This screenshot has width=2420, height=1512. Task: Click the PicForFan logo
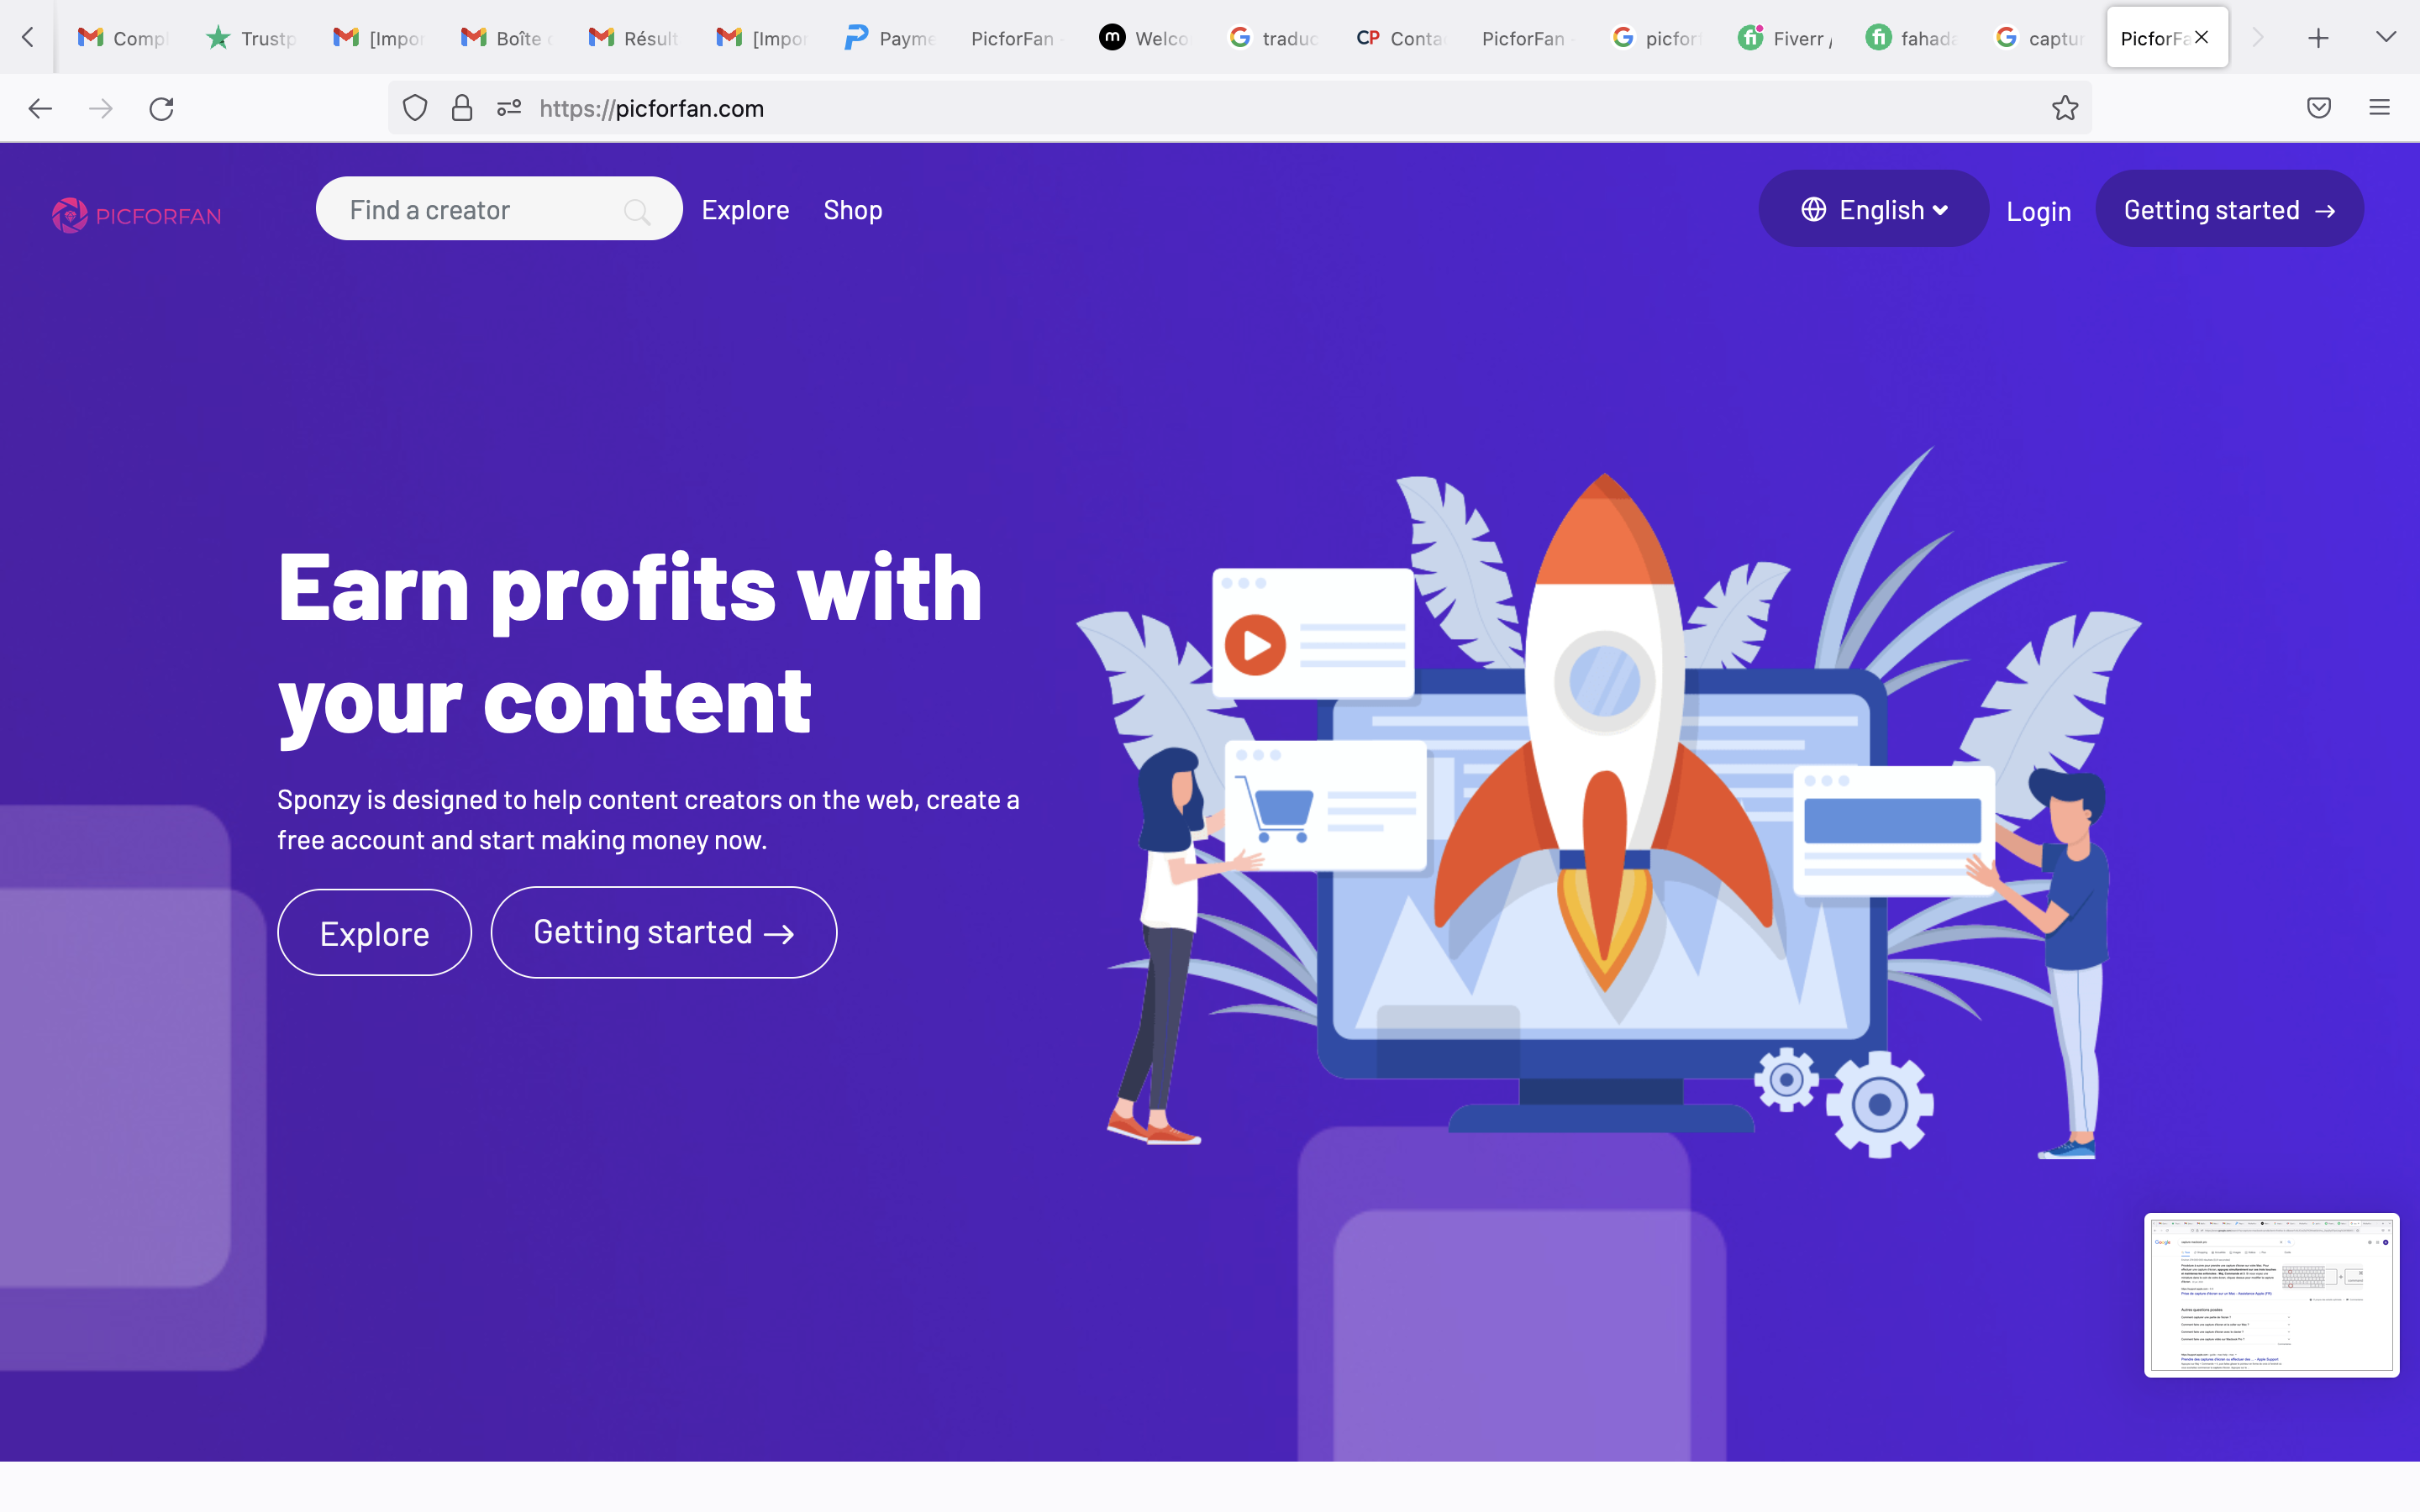click(x=137, y=215)
